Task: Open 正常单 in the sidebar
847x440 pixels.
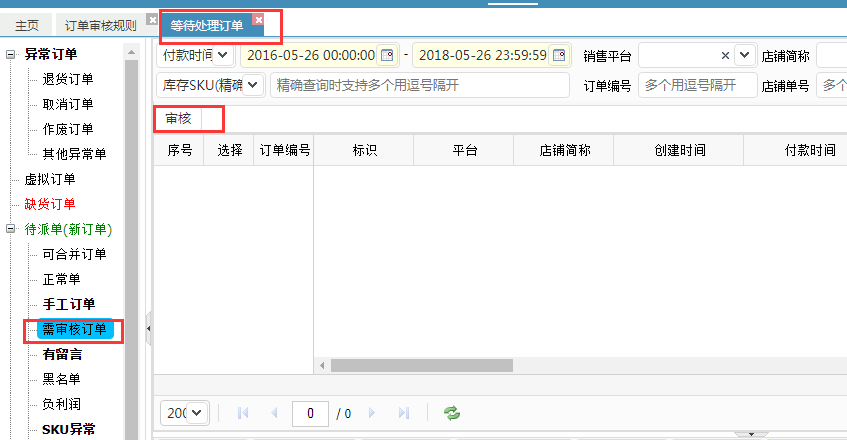Action: click(62, 279)
